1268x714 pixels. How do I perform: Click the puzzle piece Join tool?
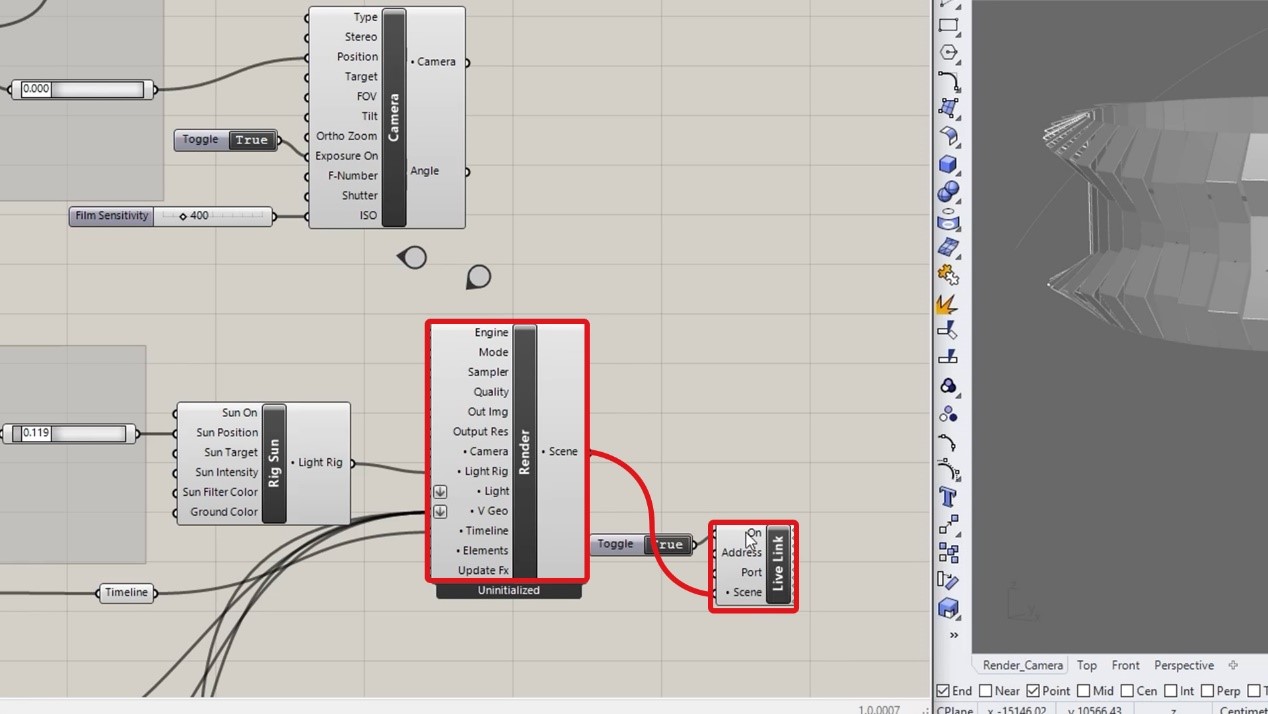949,274
